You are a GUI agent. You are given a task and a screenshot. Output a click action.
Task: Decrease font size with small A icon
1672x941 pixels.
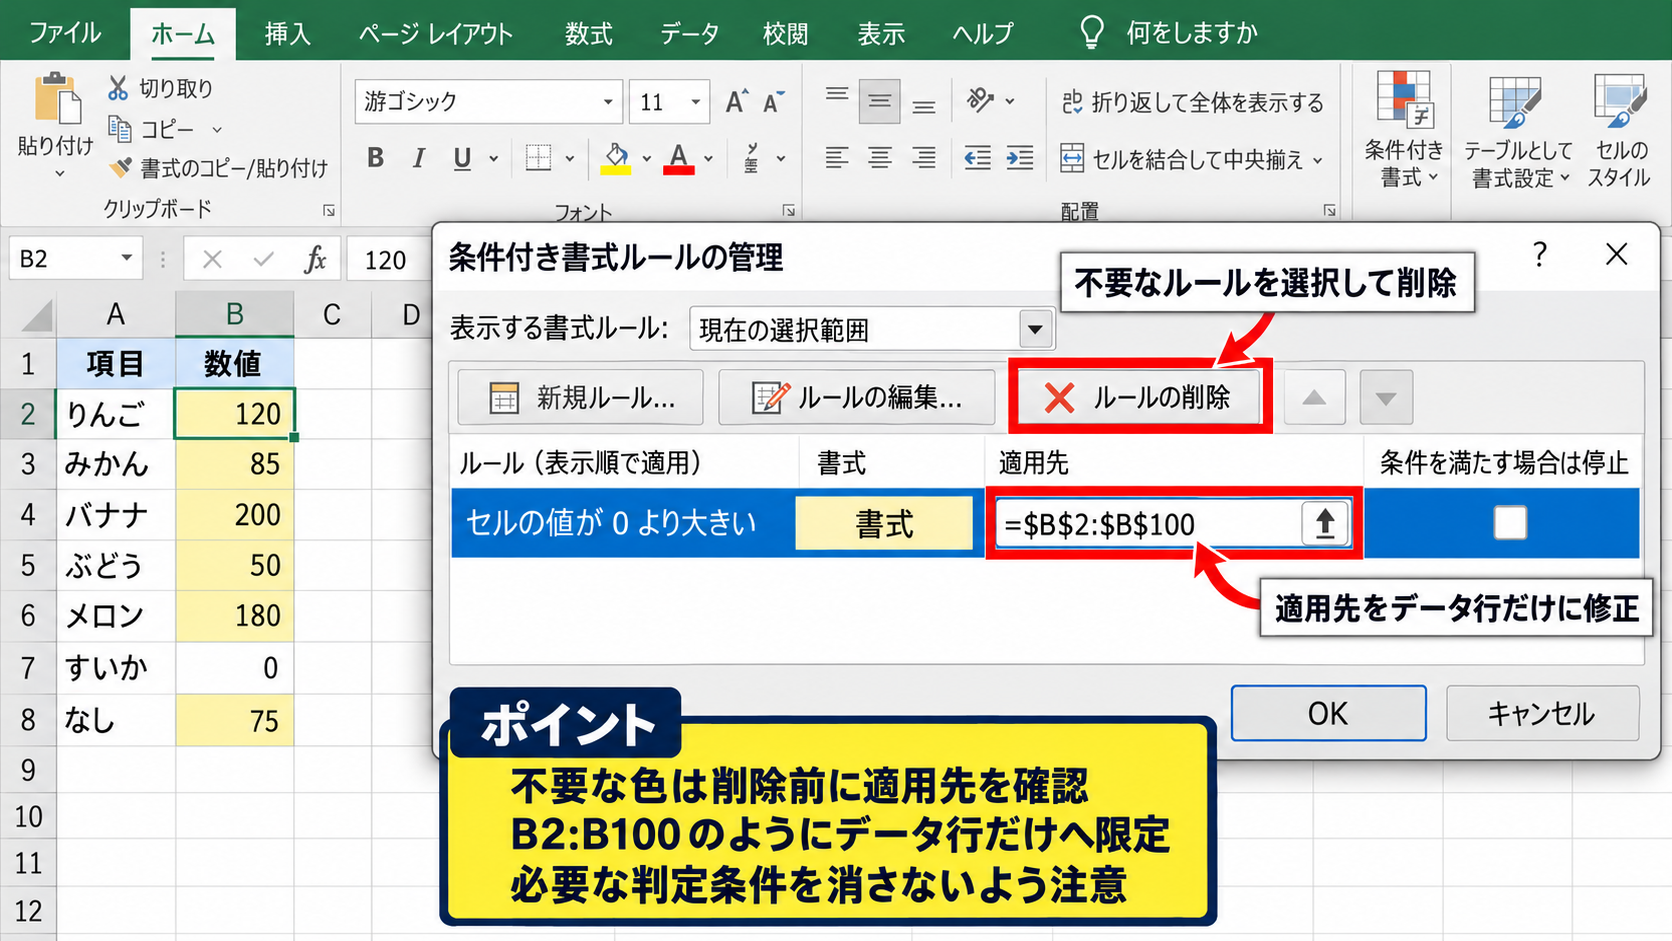(774, 102)
